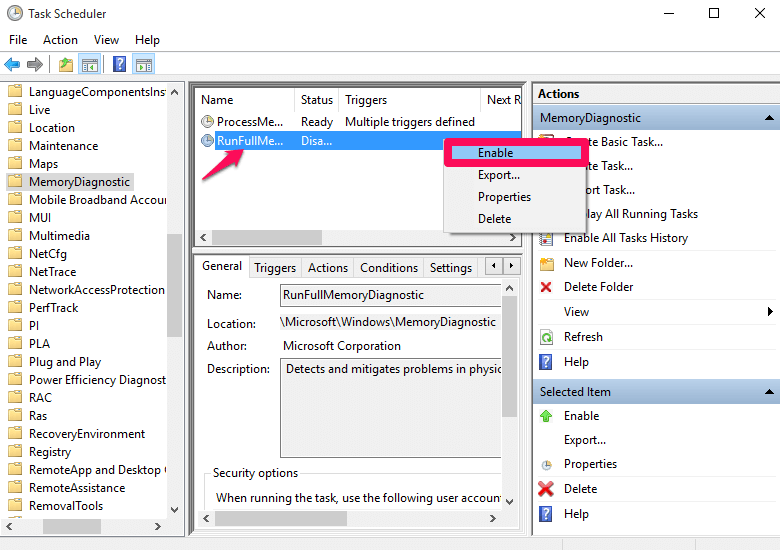
Task: Click Refresh in Actions pane
Action: coord(583,337)
